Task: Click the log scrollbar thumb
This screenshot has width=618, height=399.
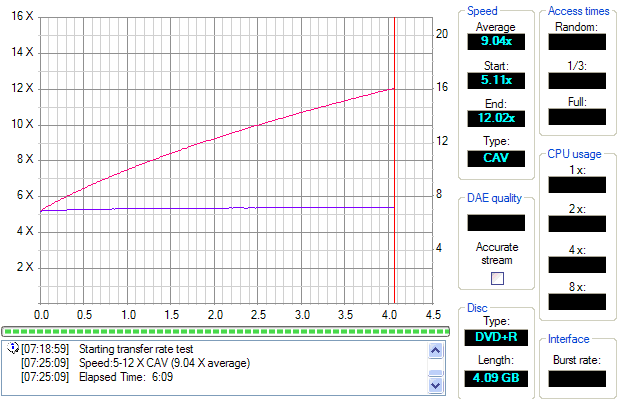Action: tap(436, 373)
